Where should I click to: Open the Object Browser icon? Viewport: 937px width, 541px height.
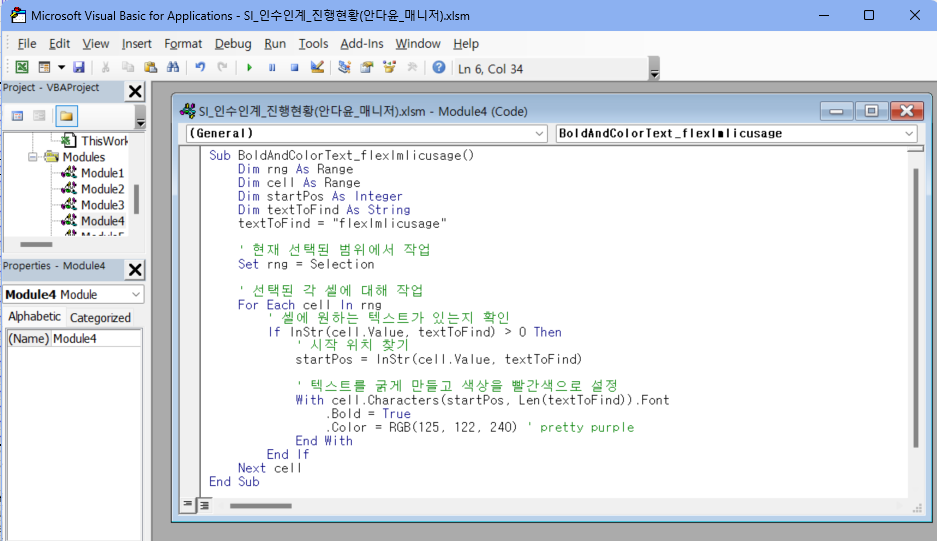(390, 67)
